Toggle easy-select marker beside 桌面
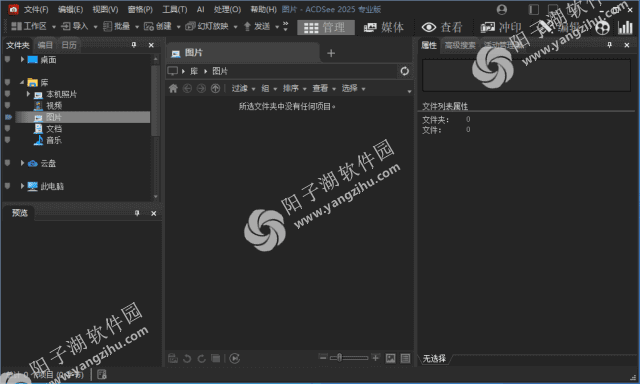This screenshot has height=384, width=640. (x=7, y=60)
